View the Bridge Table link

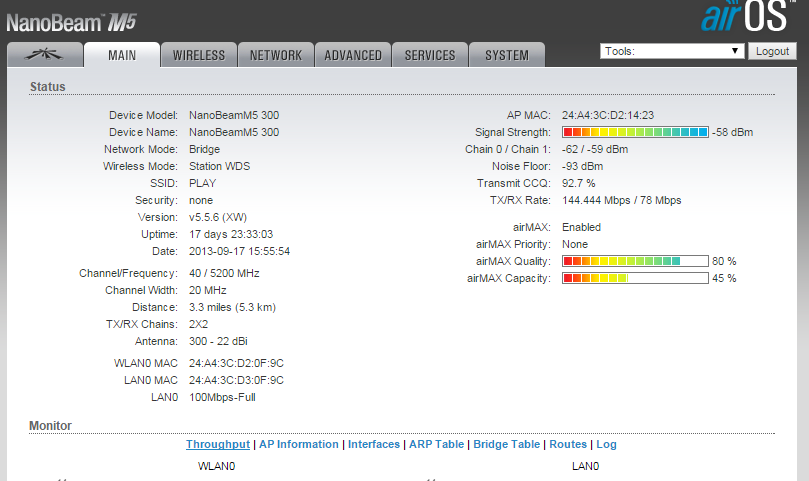click(x=507, y=444)
